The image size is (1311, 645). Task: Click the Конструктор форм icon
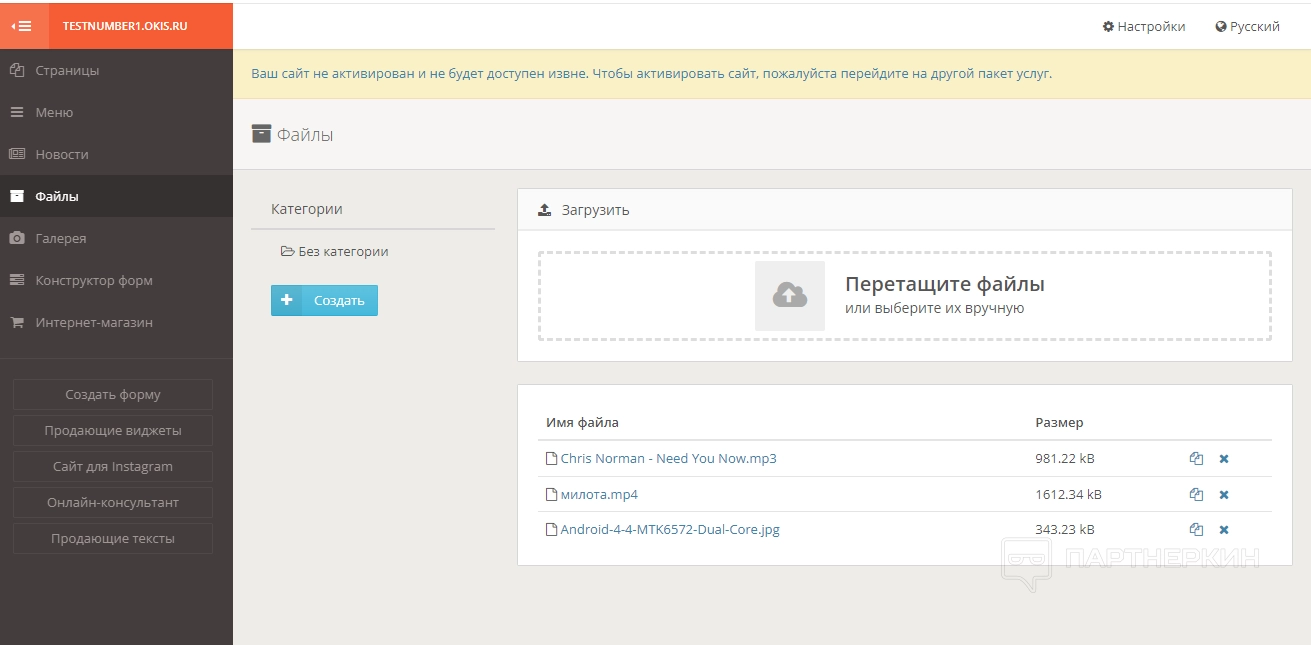coord(17,281)
